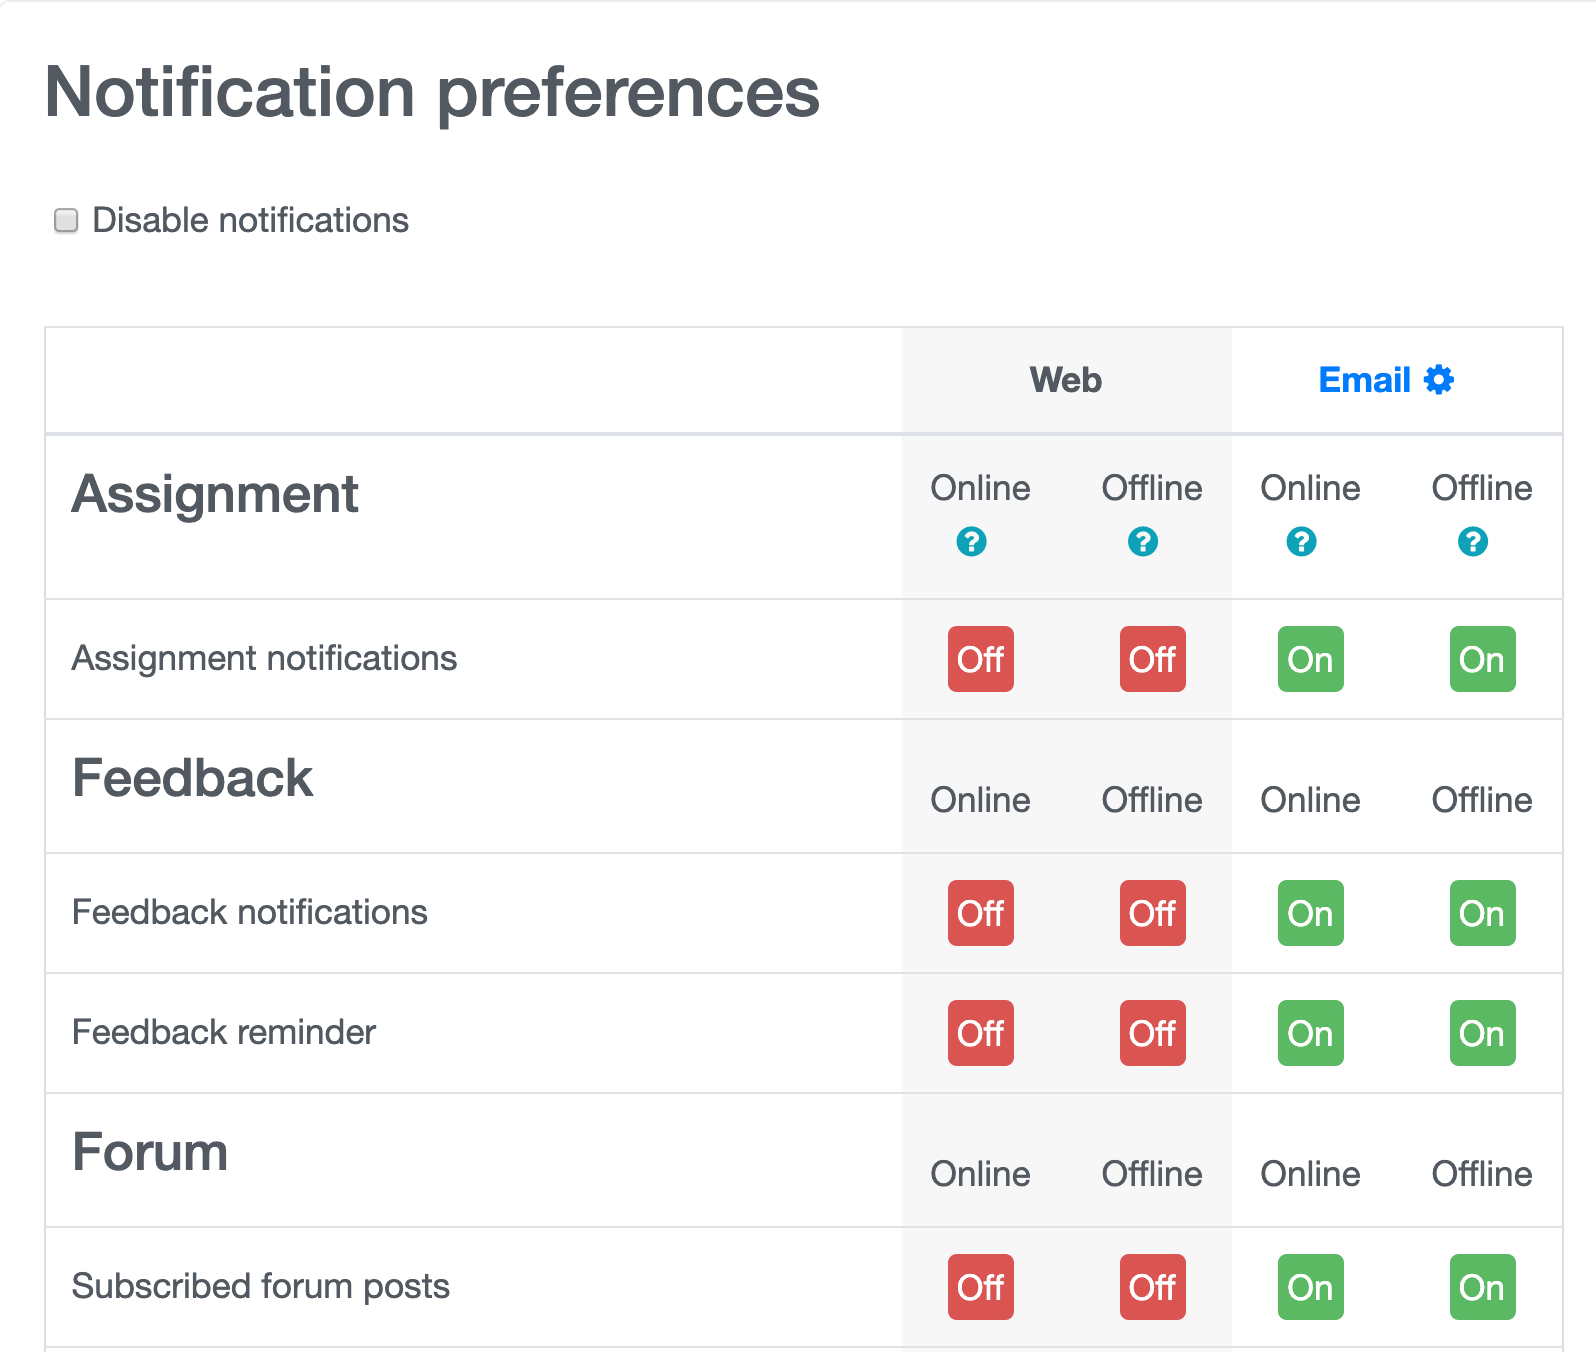Viewport: 1596px width, 1352px height.
Task: Turn on Web Offline for Feedback reminder
Action: [x=1152, y=1033]
